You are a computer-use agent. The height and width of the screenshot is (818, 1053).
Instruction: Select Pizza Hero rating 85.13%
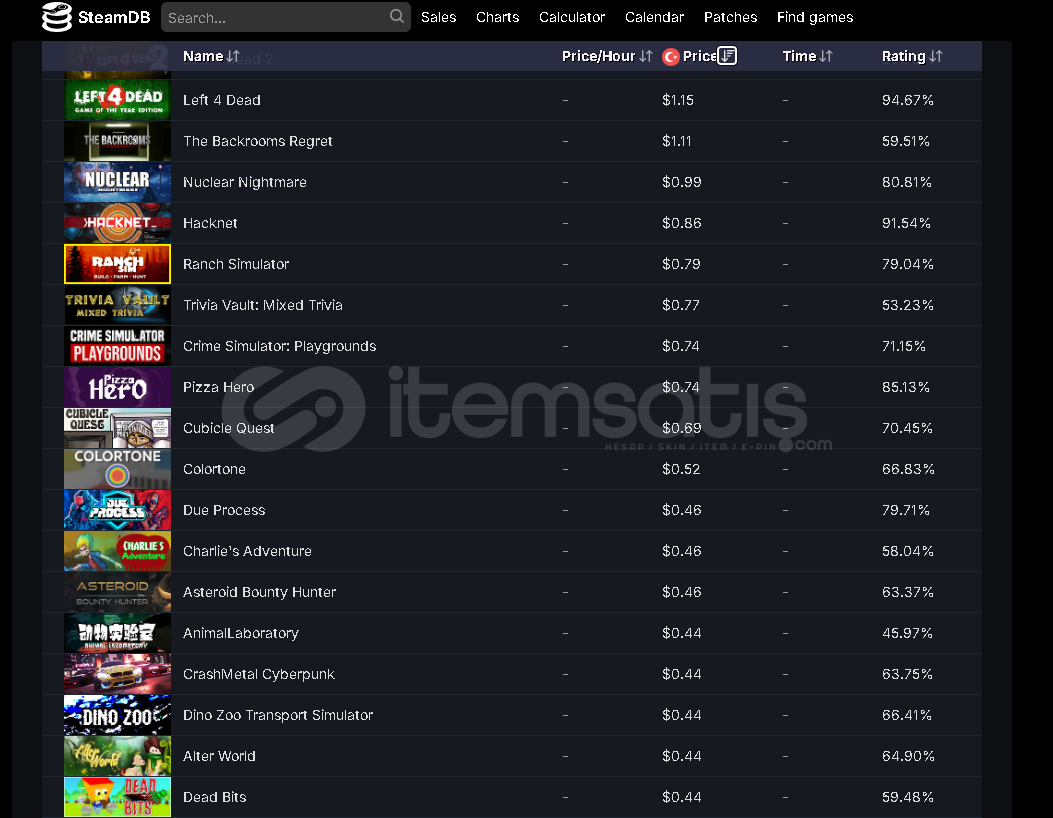click(906, 387)
